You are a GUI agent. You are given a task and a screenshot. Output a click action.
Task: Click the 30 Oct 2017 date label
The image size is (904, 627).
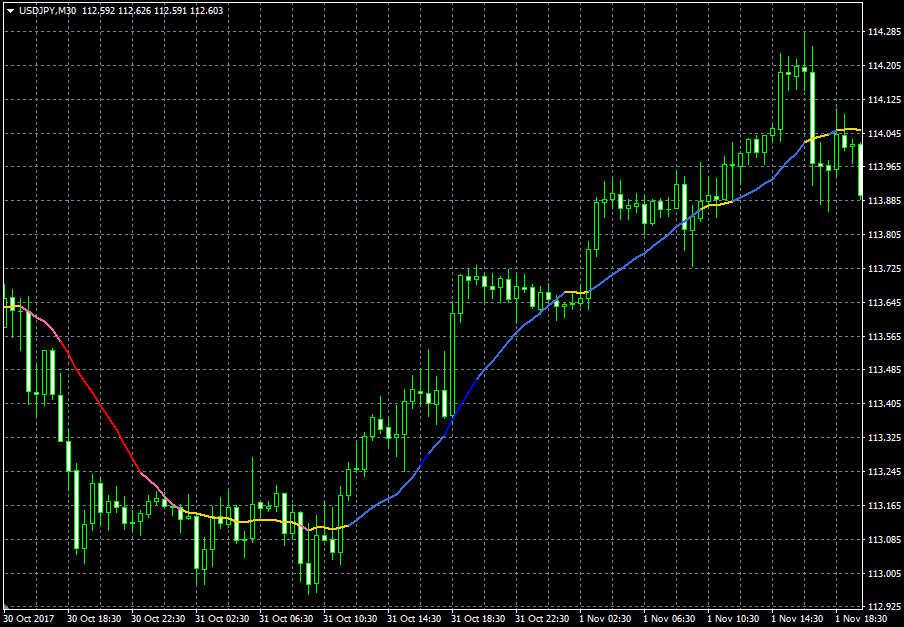point(29,618)
